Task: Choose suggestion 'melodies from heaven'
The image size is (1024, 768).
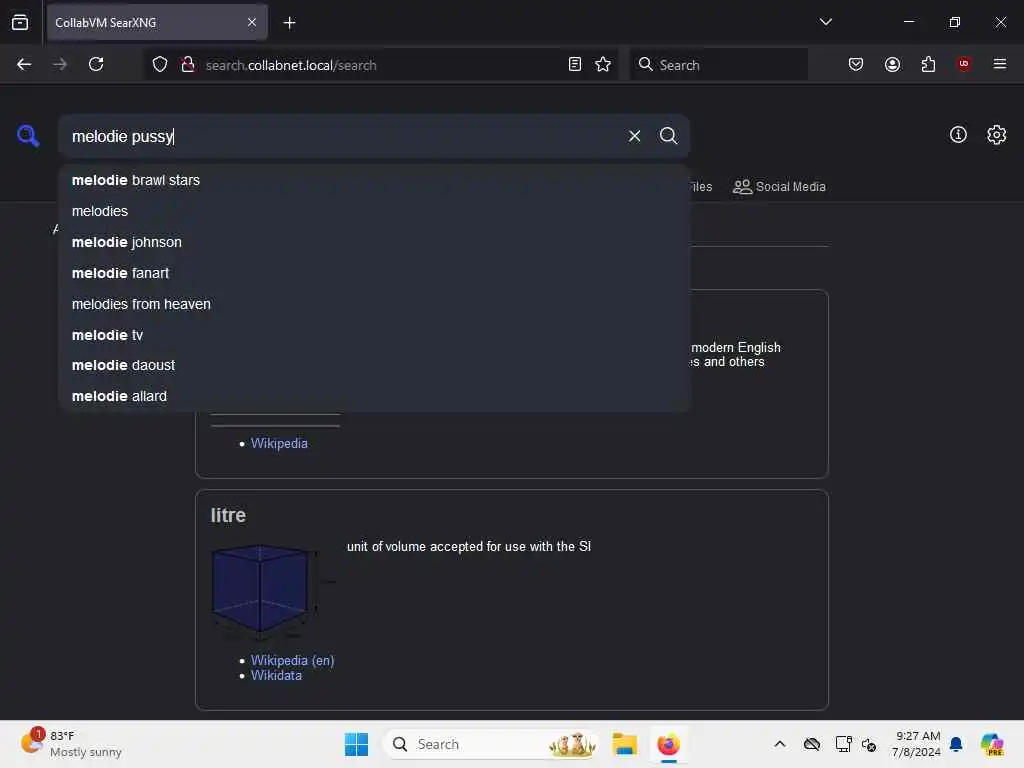Action: click(374, 304)
